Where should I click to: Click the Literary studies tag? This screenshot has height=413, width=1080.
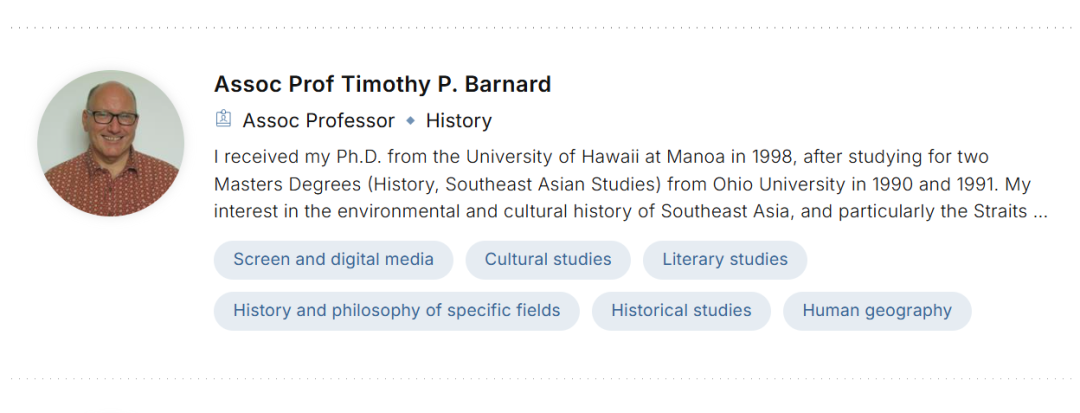tap(724, 260)
